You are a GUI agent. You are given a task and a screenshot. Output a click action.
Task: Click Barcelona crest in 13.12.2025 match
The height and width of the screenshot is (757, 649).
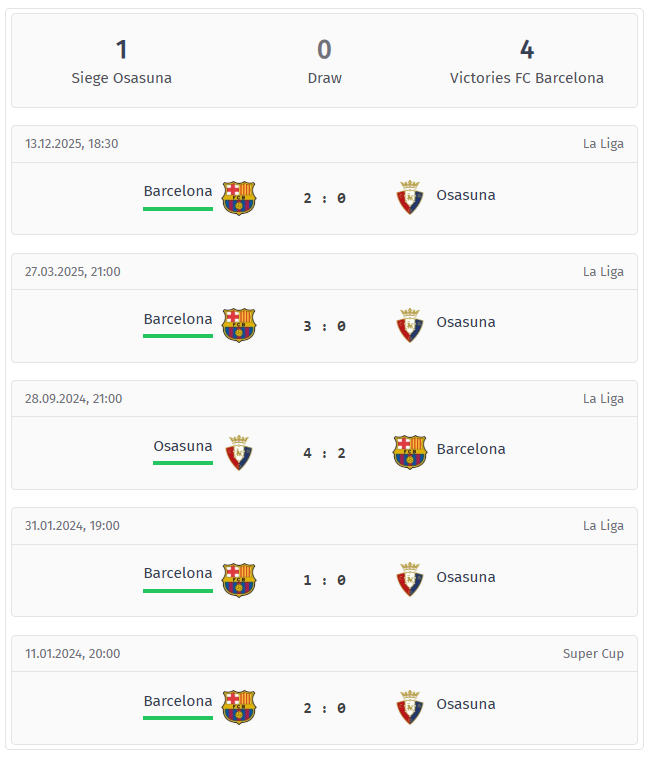pos(239,198)
